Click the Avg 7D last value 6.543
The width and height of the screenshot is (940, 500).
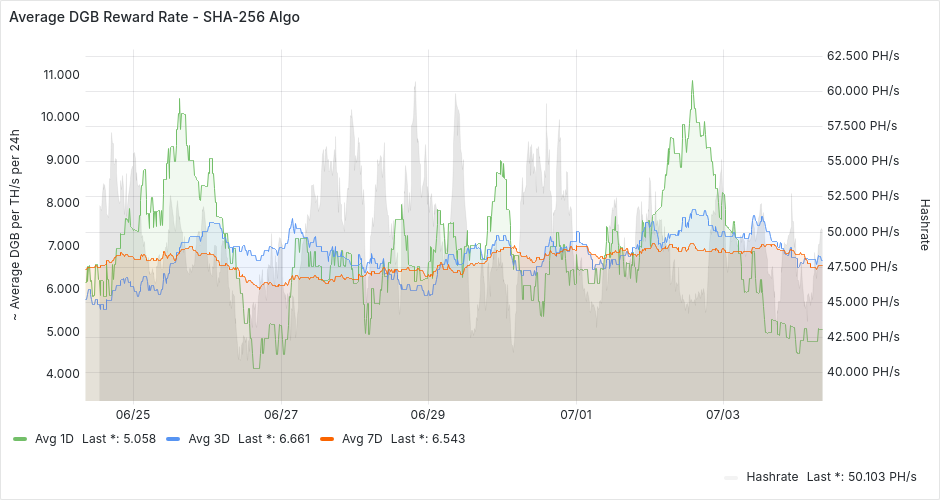pos(448,439)
